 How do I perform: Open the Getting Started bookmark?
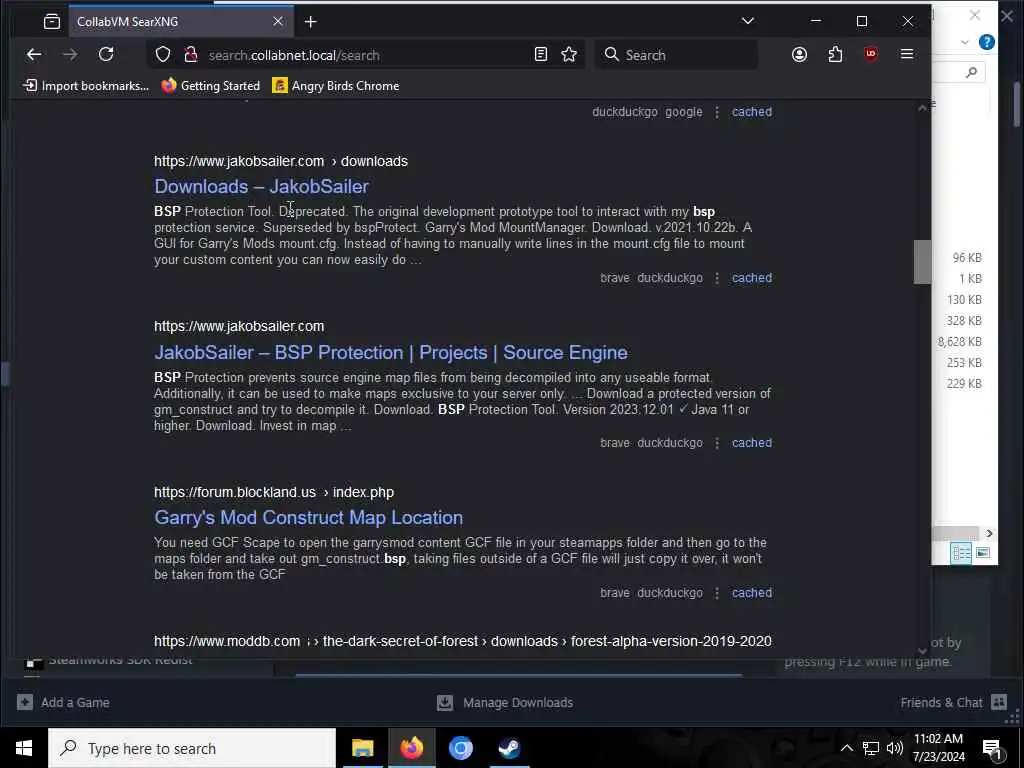pyautogui.click(x=211, y=86)
